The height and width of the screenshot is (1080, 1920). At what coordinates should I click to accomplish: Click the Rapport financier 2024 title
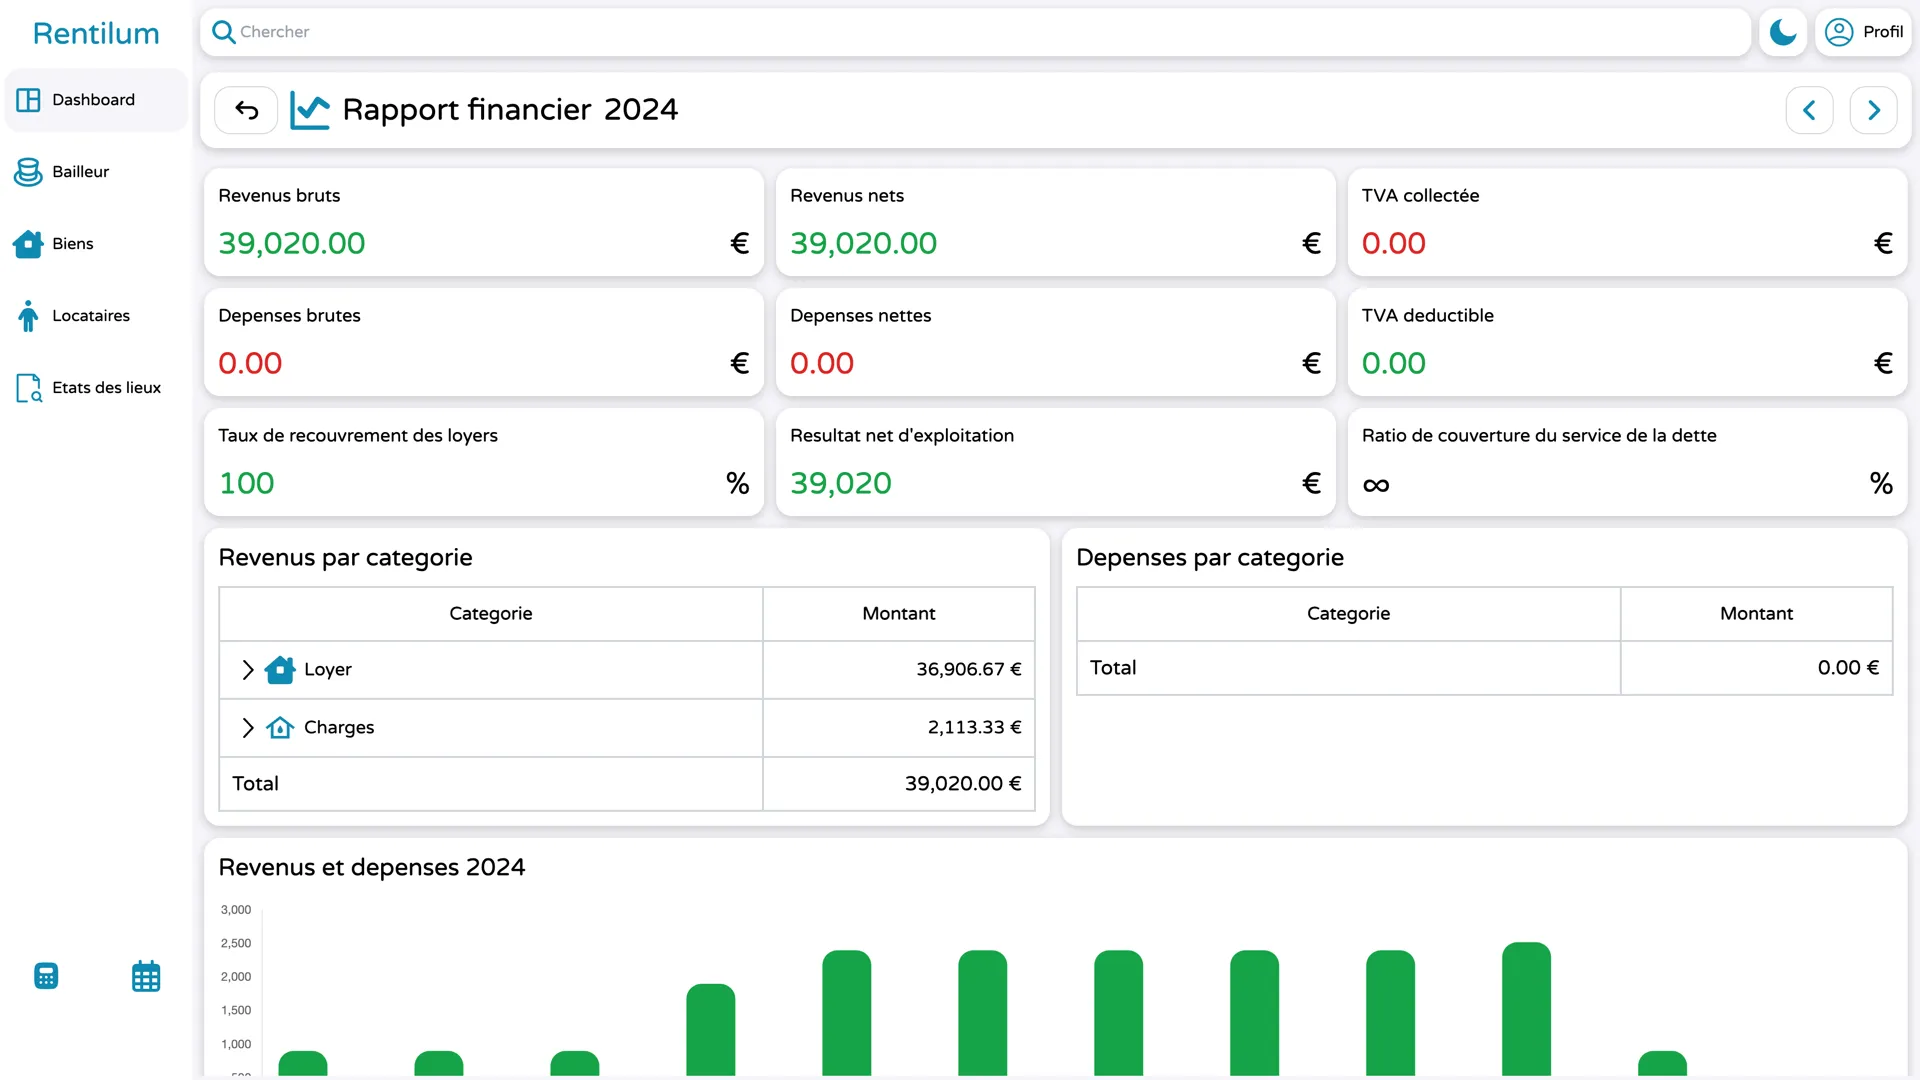point(510,110)
